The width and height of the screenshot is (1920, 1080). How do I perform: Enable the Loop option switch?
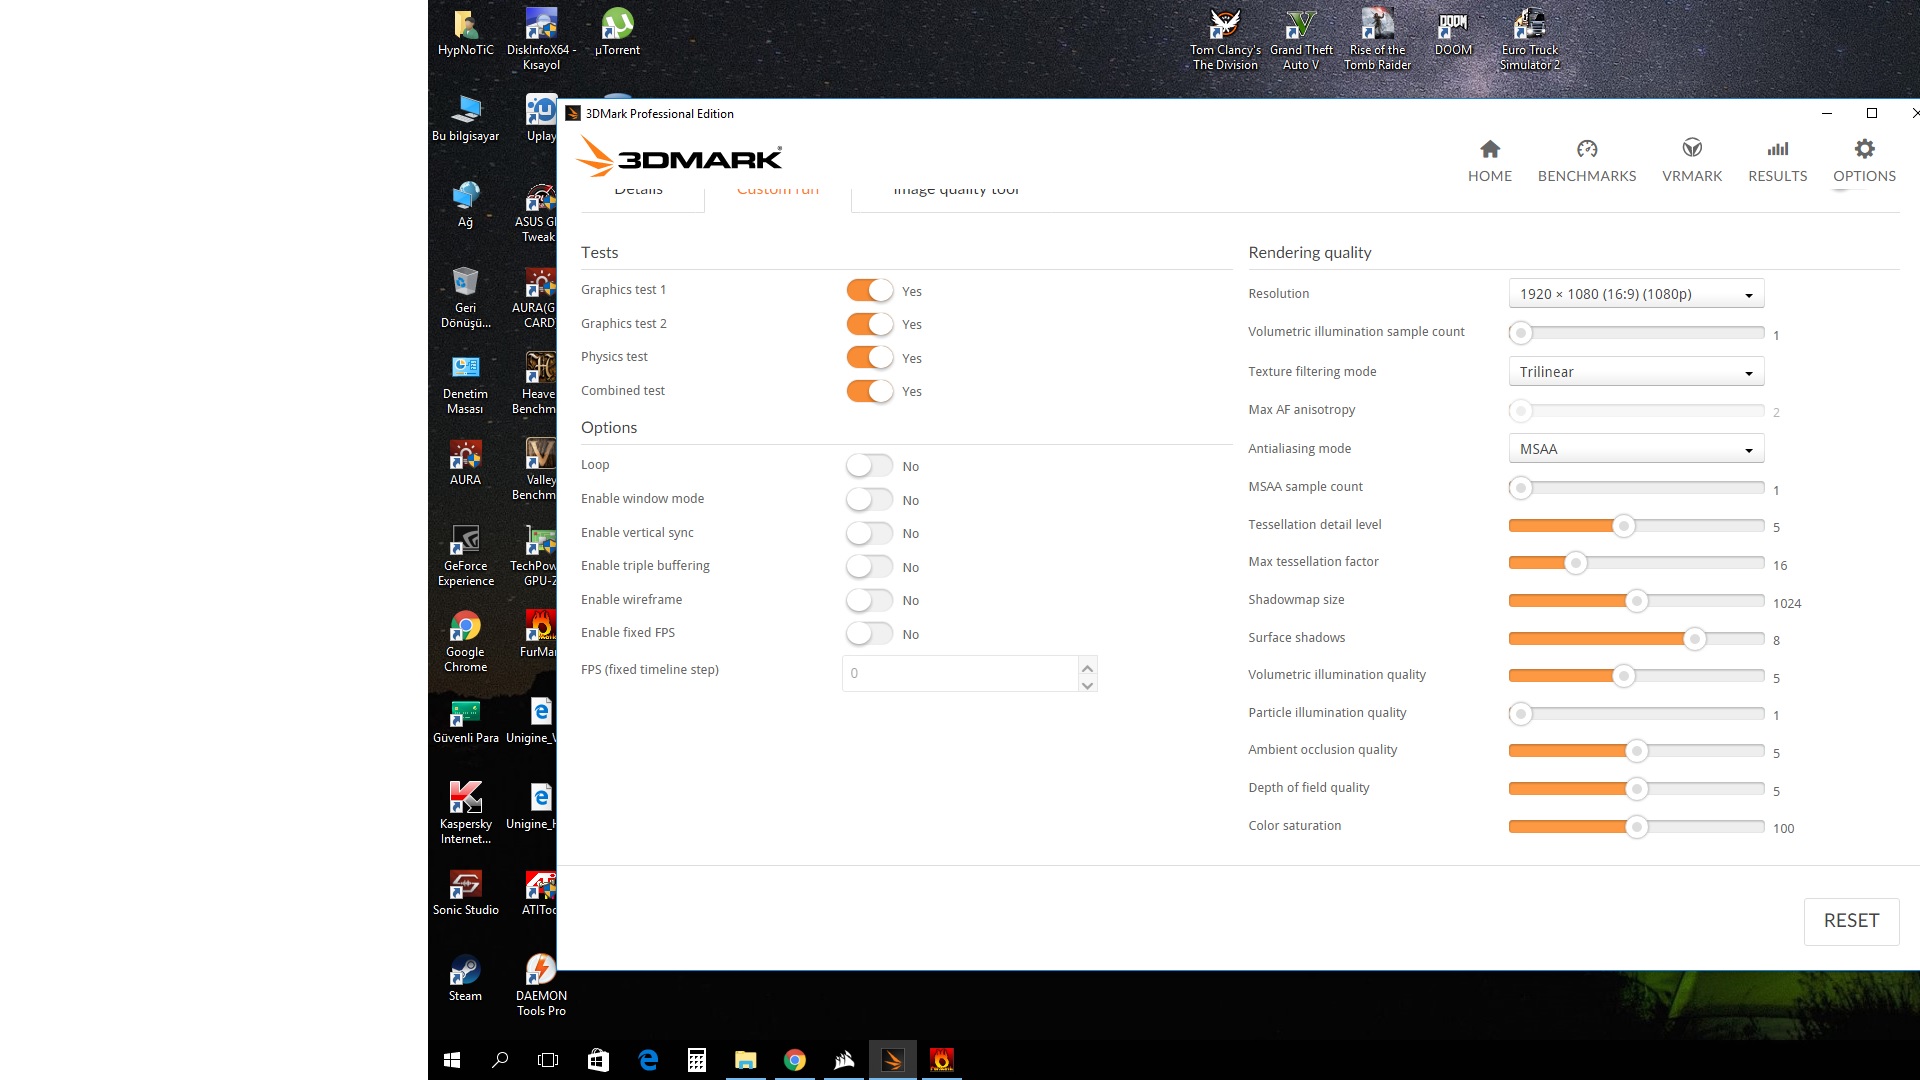tap(869, 466)
